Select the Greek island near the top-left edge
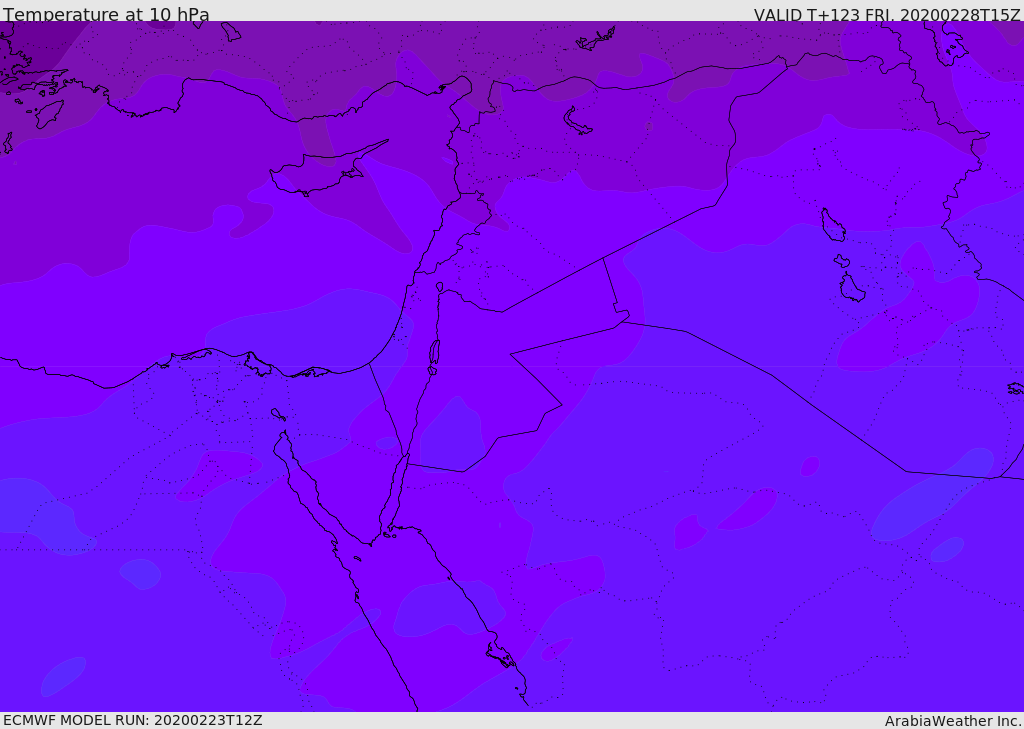1024x729 pixels. [48, 112]
